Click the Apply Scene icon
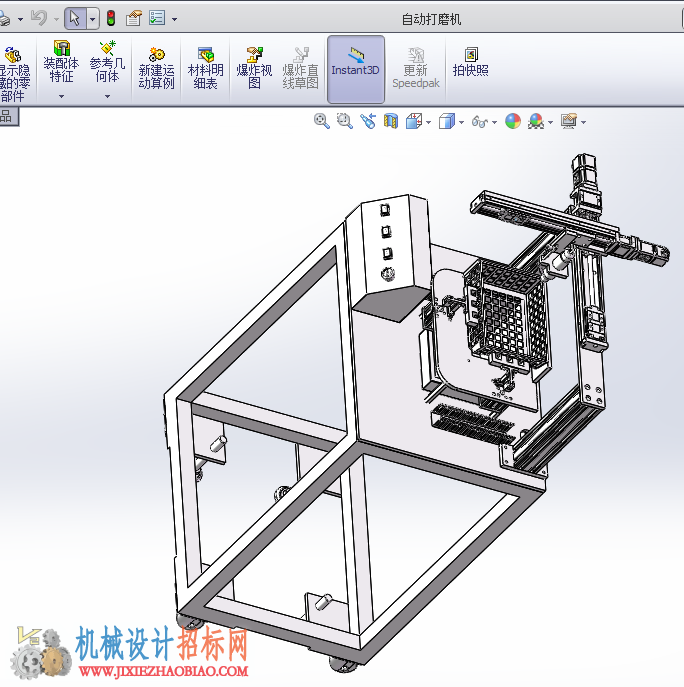This screenshot has width=684, height=687. [536, 121]
